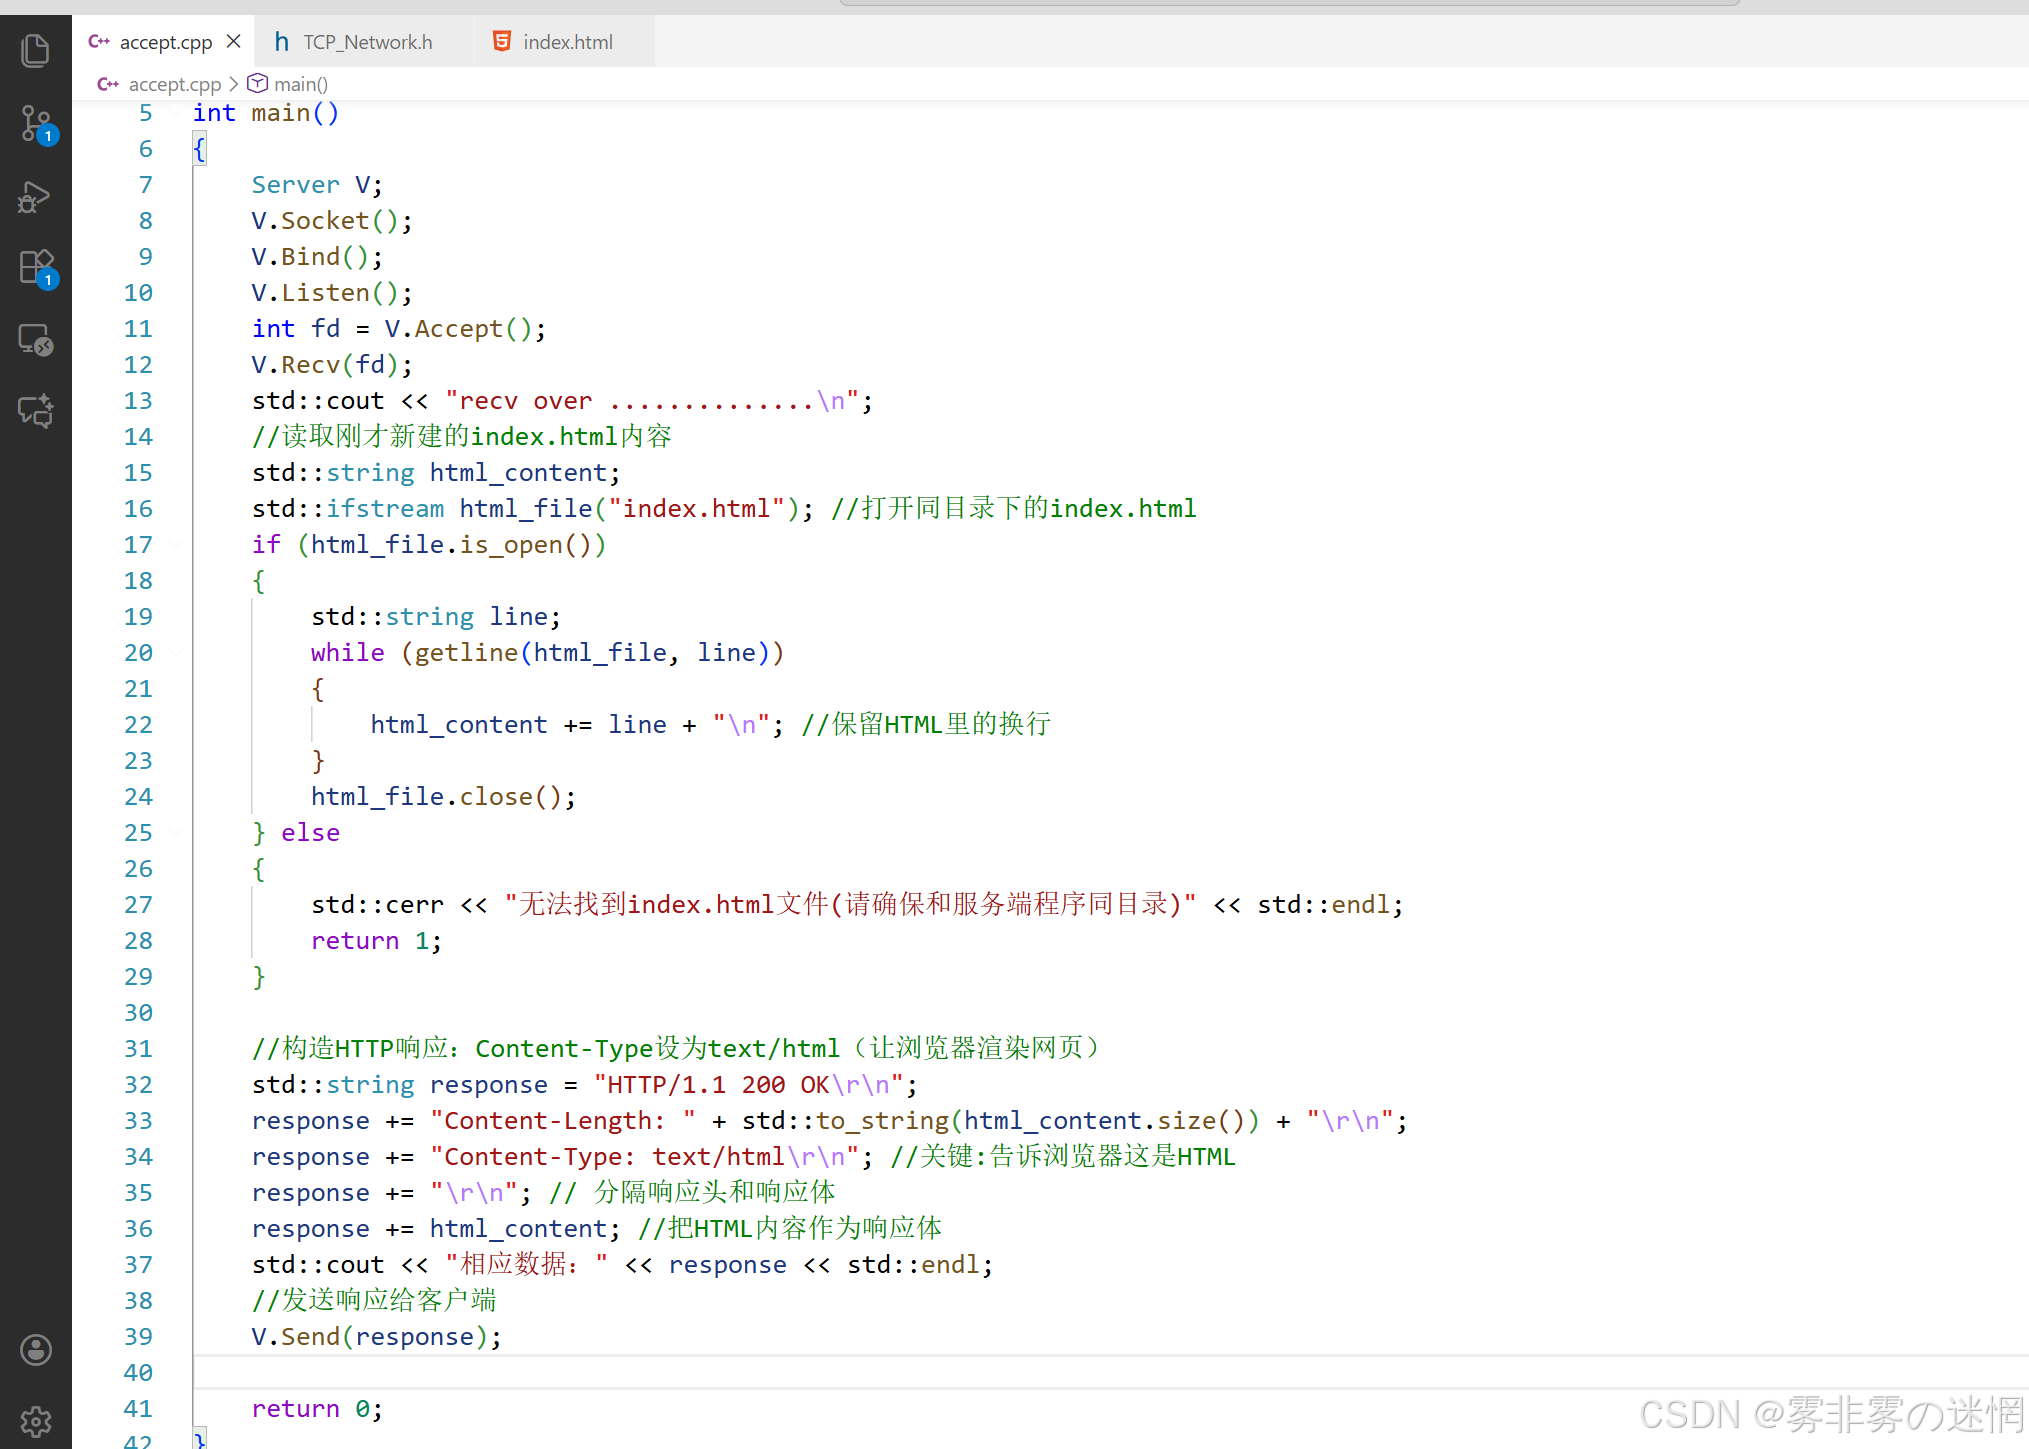Open the Manage settings gear
This screenshot has height=1449, width=2029.
coord(35,1421)
